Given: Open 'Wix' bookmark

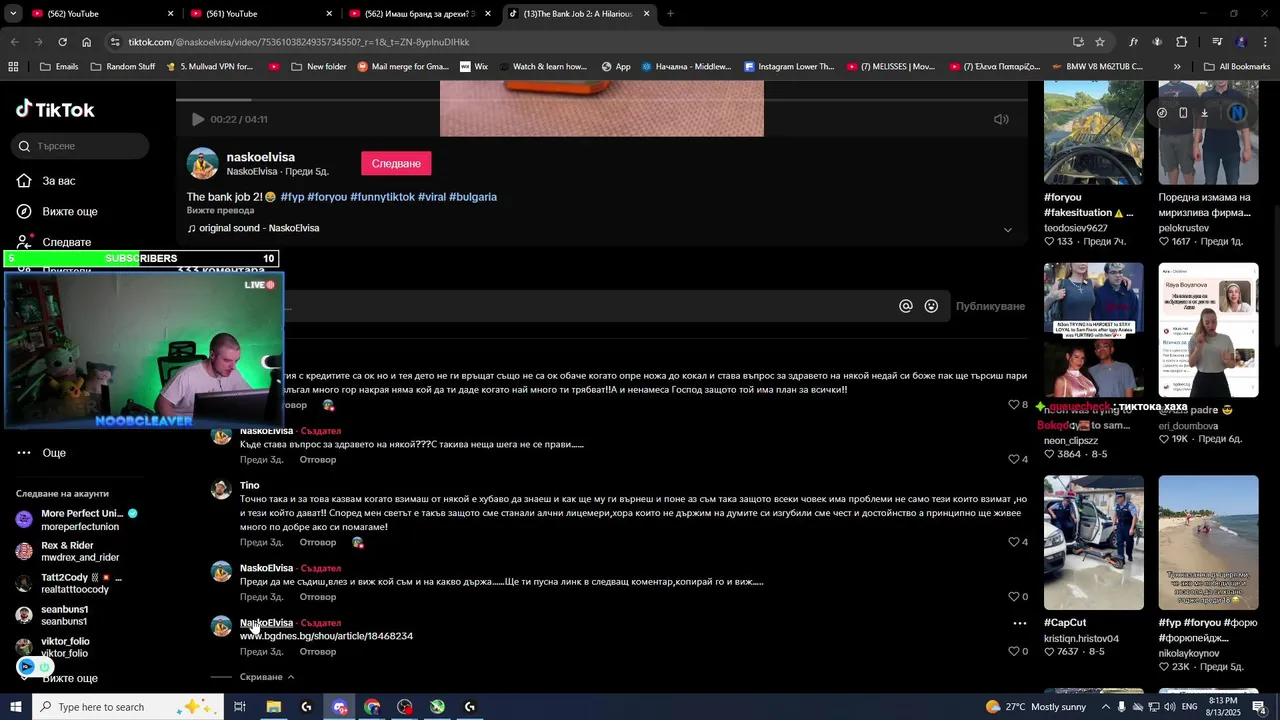Looking at the screenshot, I should [x=474, y=67].
